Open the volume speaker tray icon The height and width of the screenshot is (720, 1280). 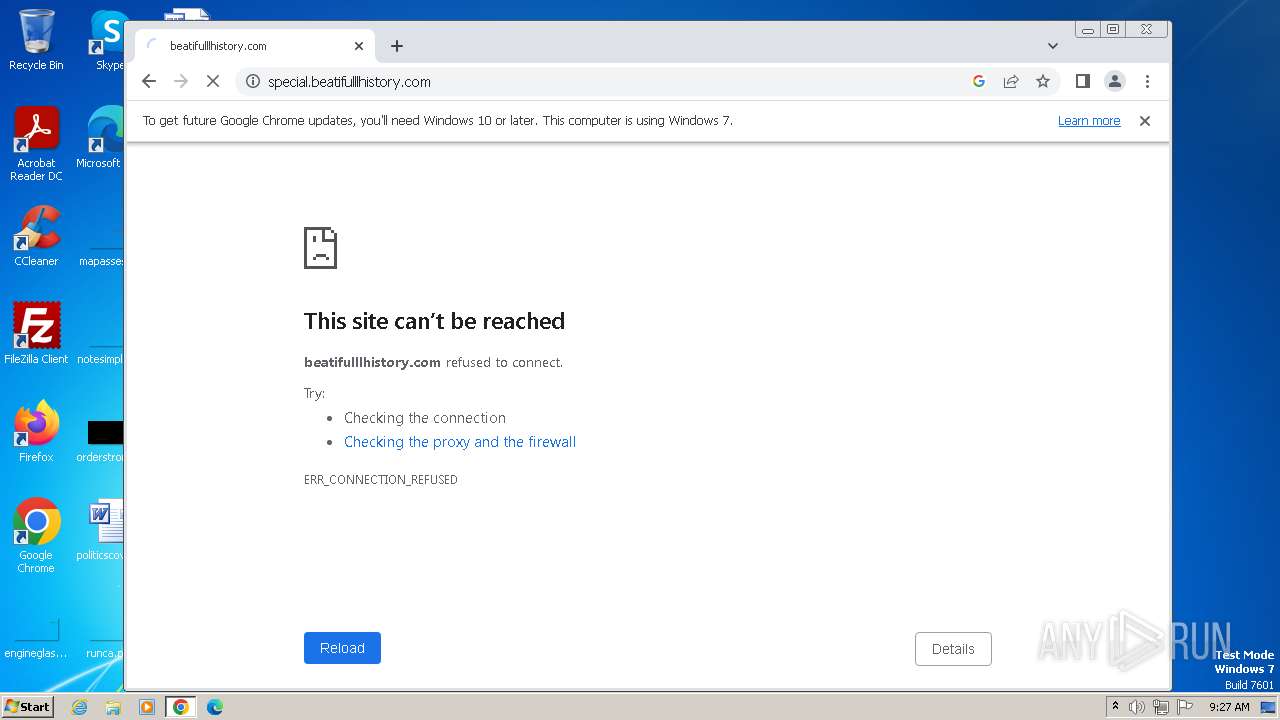pos(1137,707)
